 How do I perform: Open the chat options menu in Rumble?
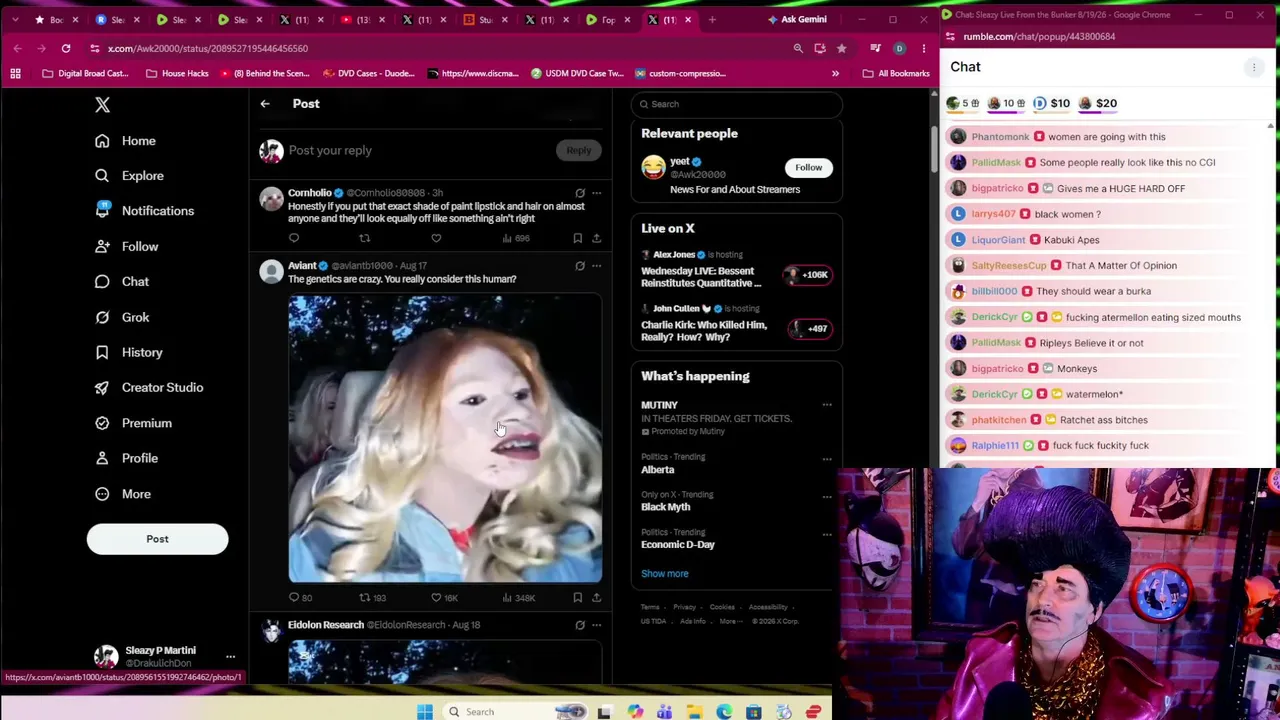tap(1253, 67)
